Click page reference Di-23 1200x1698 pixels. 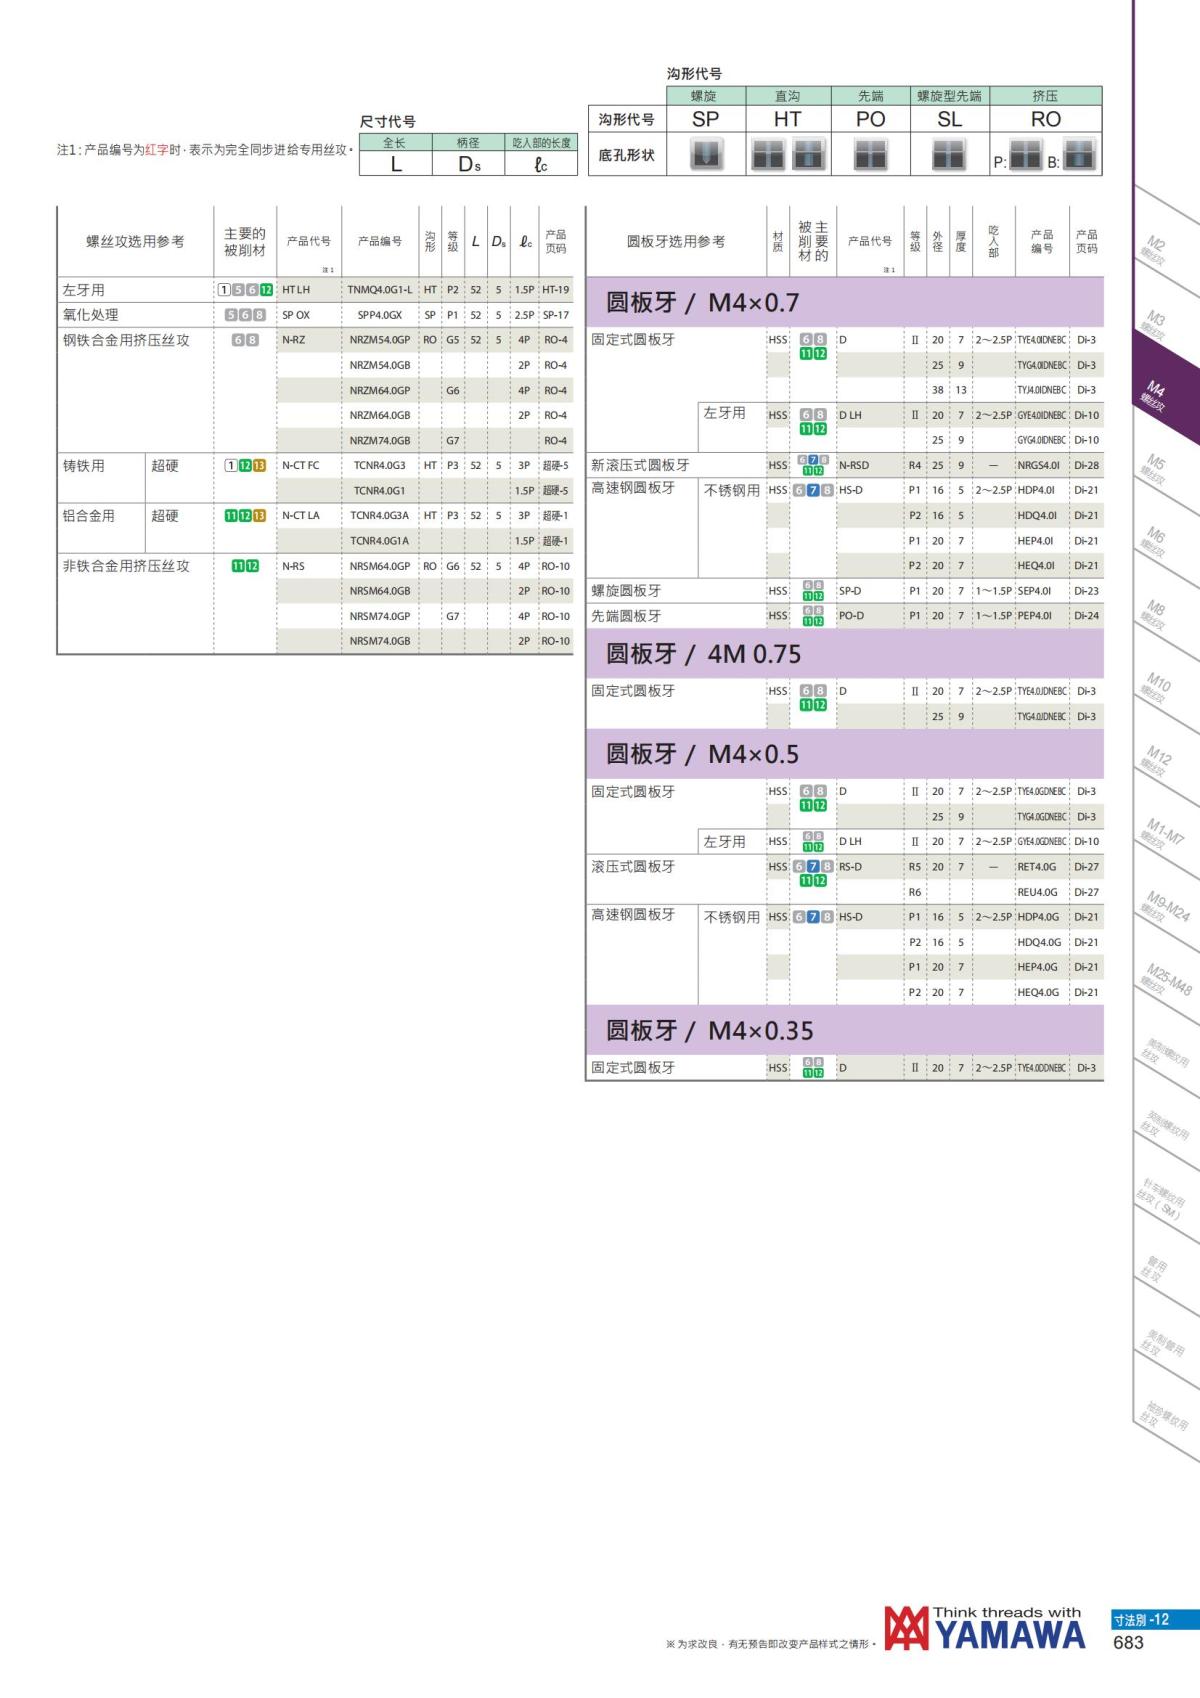pyautogui.click(x=1086, y=591)
